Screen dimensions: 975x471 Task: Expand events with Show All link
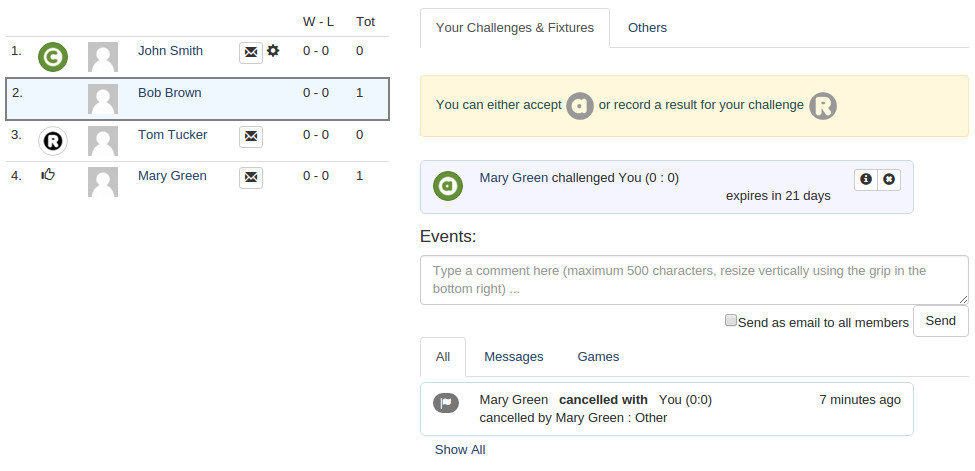click(460, 450)
